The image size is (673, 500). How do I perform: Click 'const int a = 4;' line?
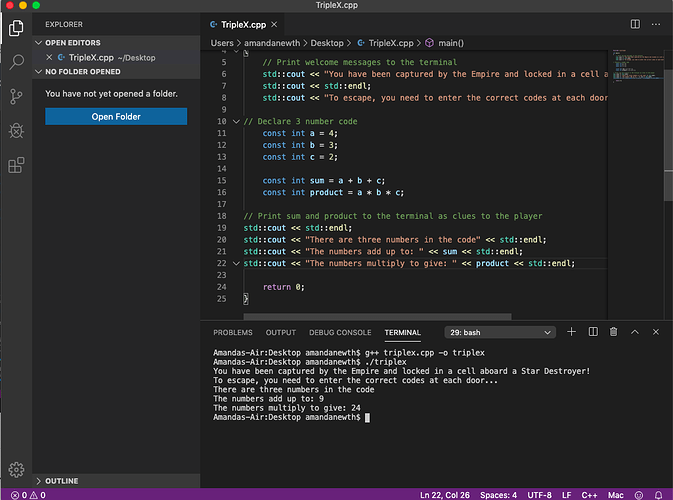tap(300, 133)
